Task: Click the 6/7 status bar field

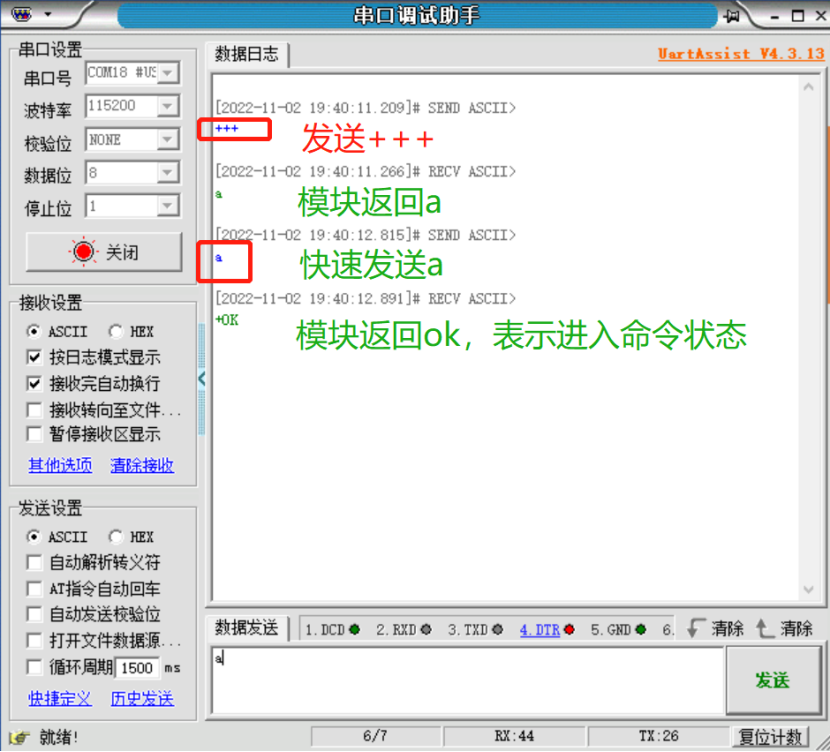Action: 375,736
